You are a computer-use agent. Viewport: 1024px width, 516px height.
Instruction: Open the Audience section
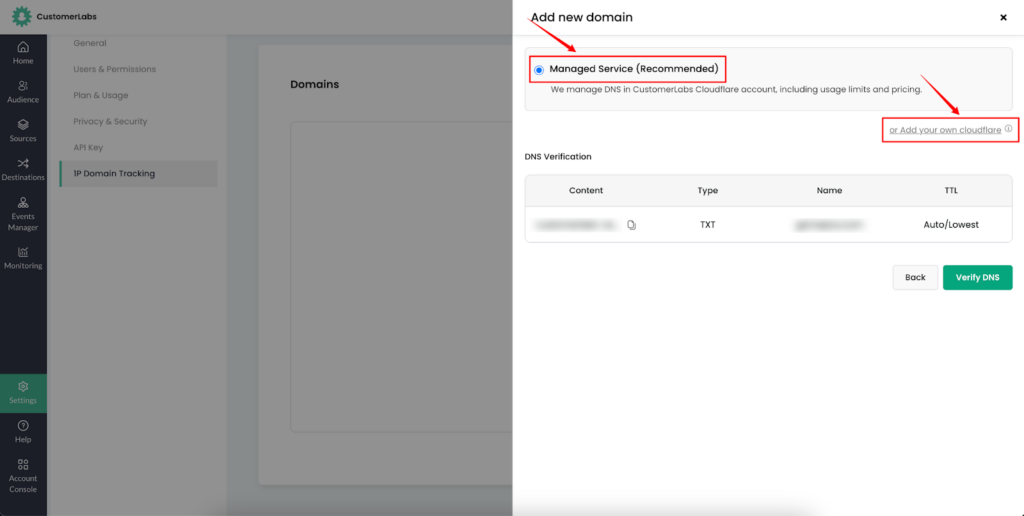pyautogui.click(x=23, y=92)
